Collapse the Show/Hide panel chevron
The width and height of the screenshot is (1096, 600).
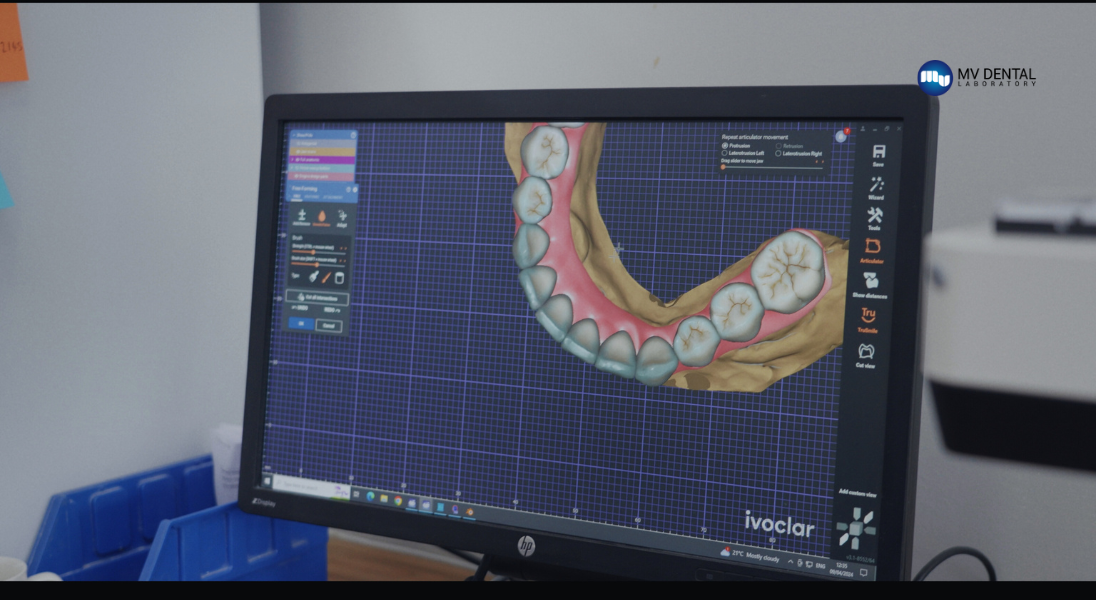pos(293,135)
